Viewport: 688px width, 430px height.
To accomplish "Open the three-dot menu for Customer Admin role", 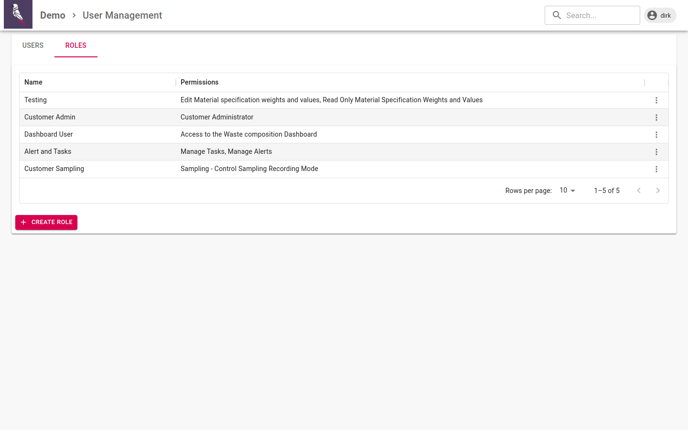I will point(656,118).
